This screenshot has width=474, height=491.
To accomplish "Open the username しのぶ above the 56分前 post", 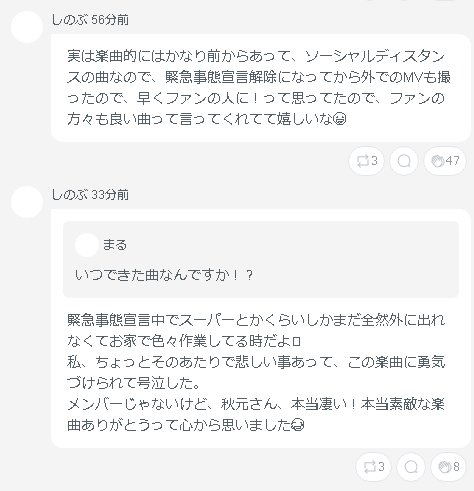I will pyautogui.click(x=70, y=20).
